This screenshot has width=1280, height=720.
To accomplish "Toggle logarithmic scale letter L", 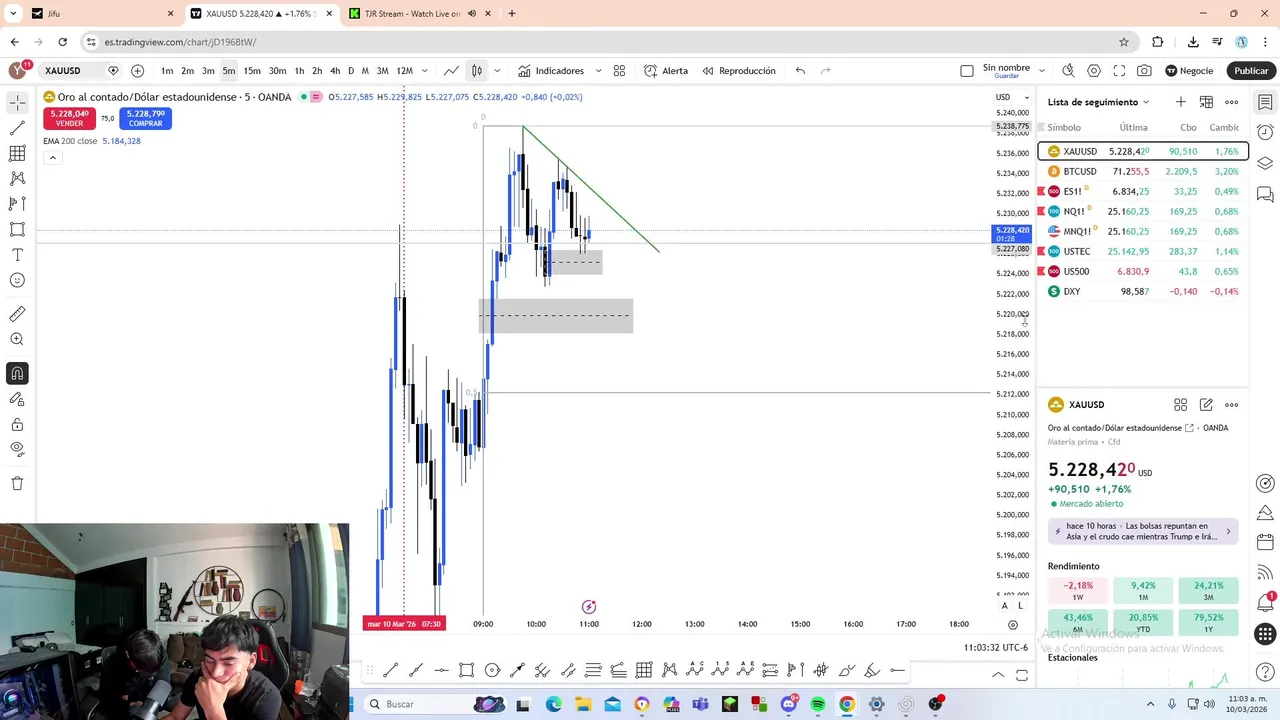I will coord(1021,606).
